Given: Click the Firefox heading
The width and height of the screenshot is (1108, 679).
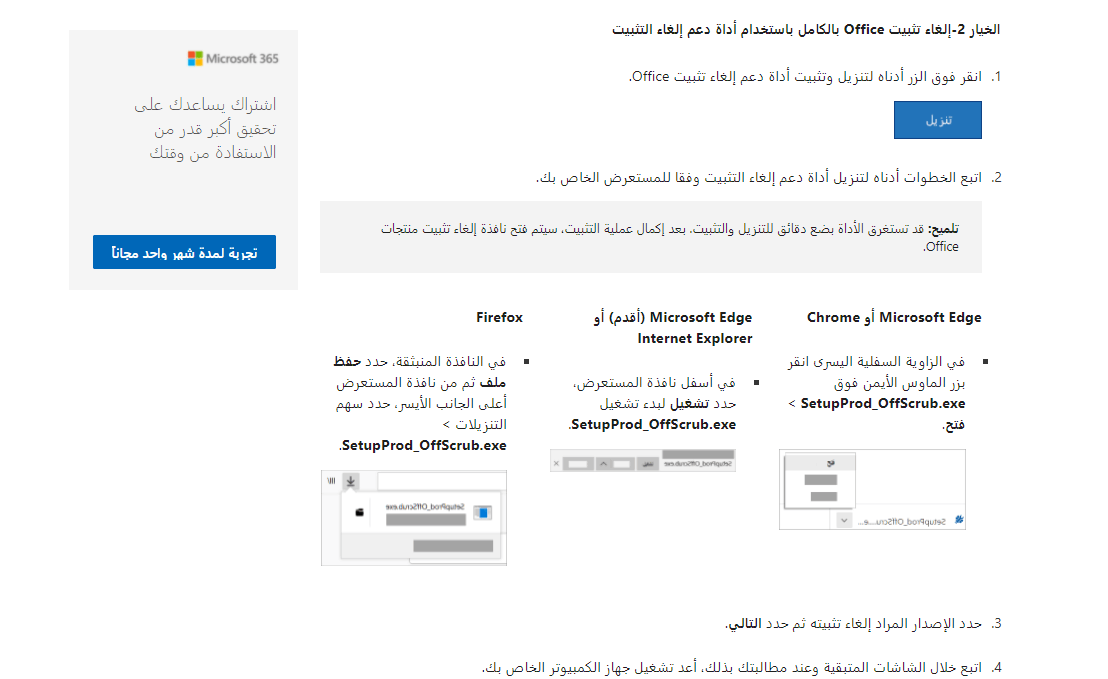Looking at the screenshot, I should 499,318.
